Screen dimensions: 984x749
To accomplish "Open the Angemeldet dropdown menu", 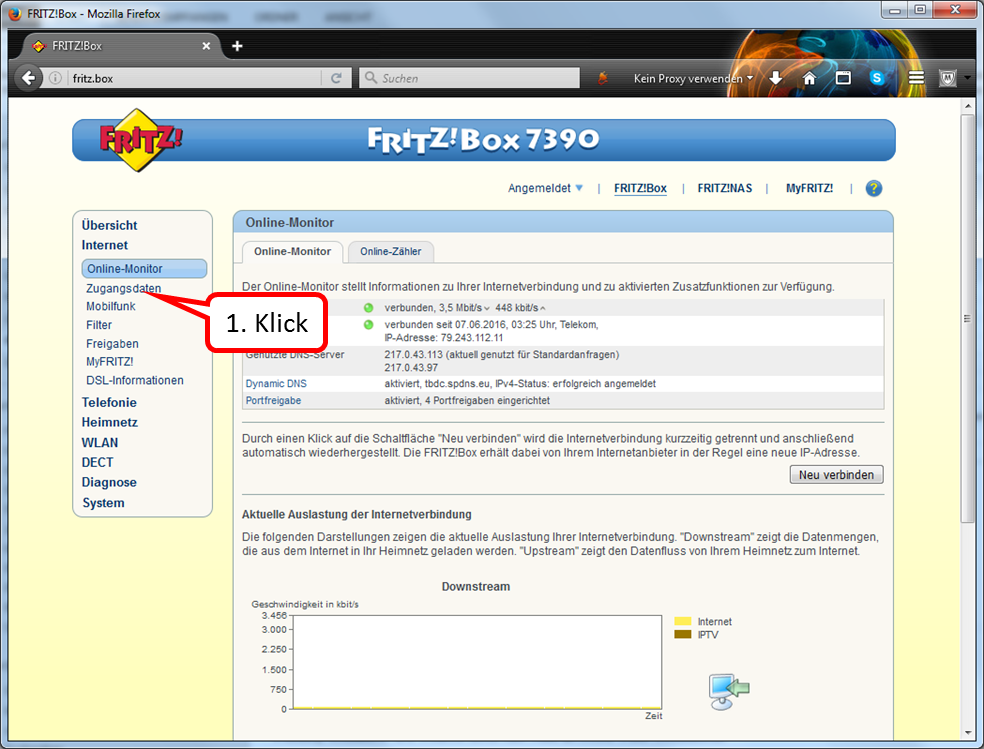I will pos(545,188).
